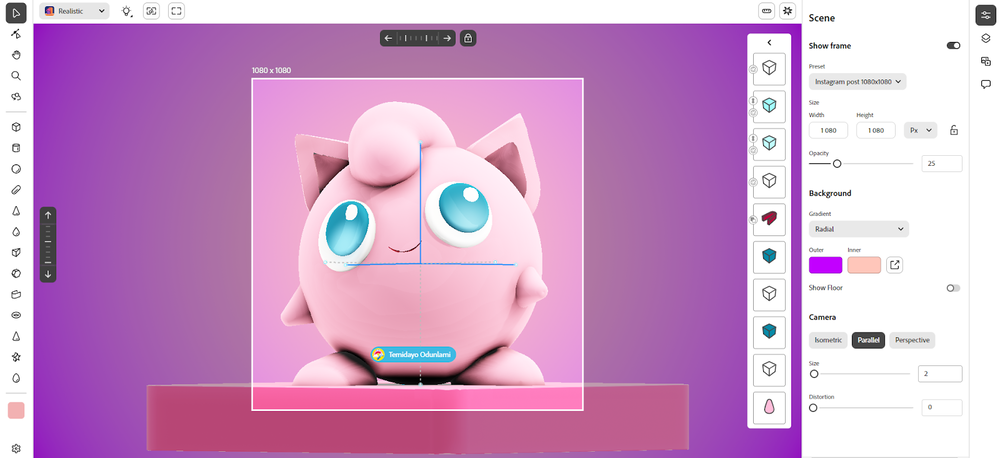Screen dimensions: 1000x458
Task: Open the Layers panel icon
Action: (x=985, y=39)
